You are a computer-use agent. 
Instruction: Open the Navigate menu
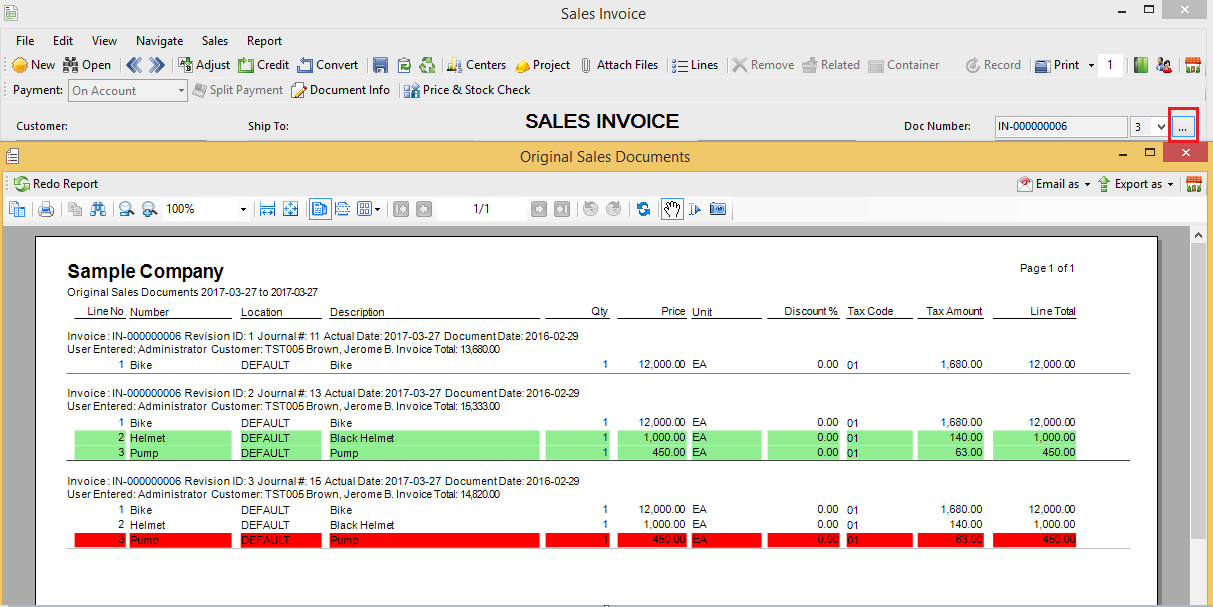click(159, 41)
